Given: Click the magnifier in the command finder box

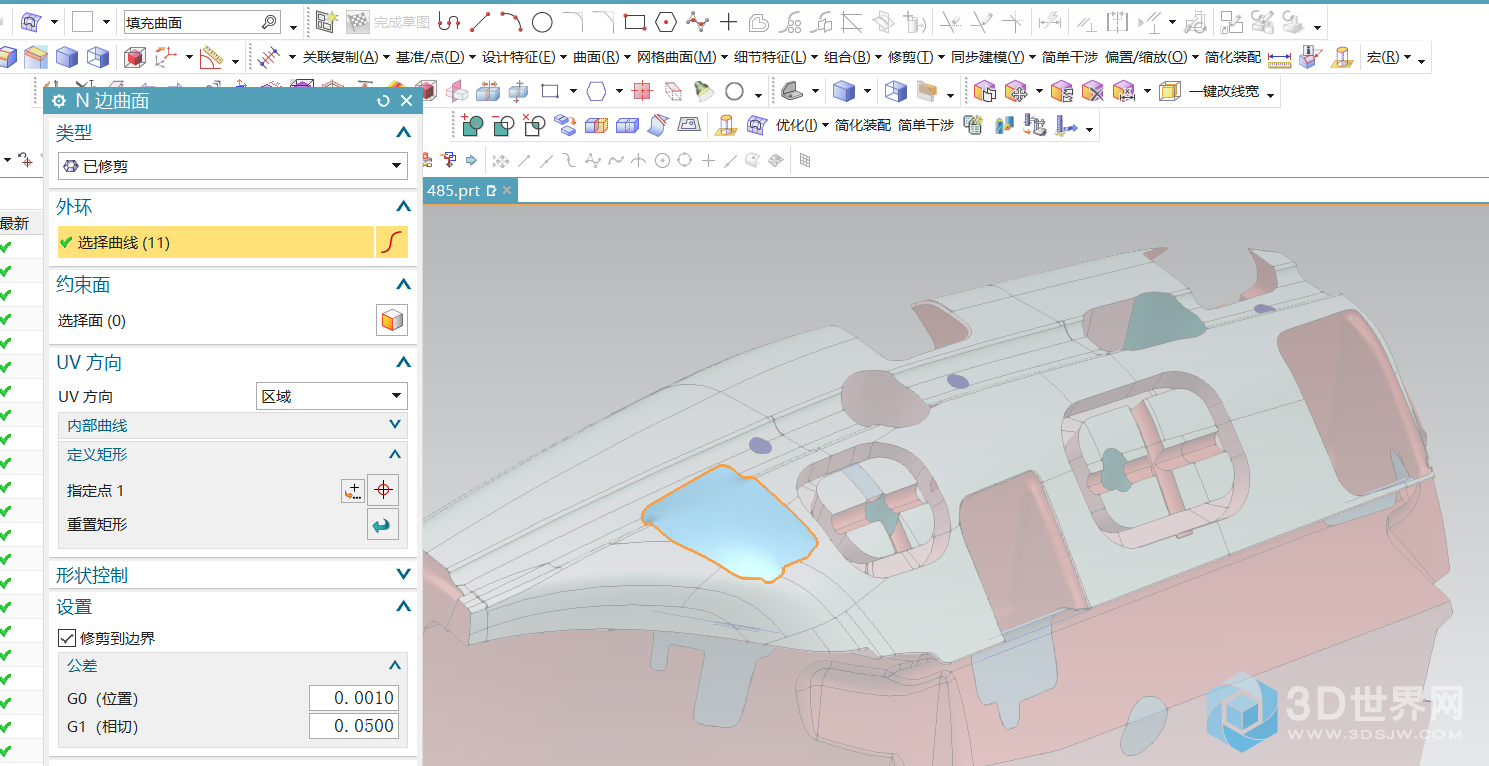Looking at the screenshot, I should pyautogui.click(x=269, y=22).
